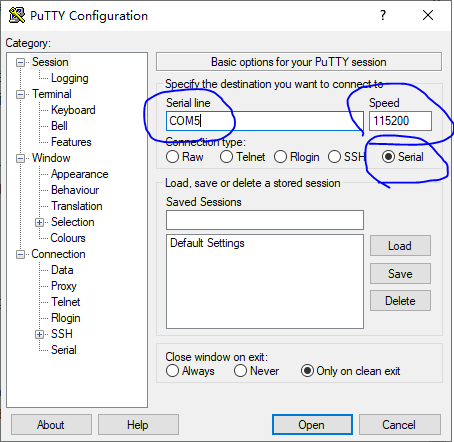The width and height of the screenshot is (454, 442).
Task: Choose the SSH connection type
Action: click(x=334, y=157)
